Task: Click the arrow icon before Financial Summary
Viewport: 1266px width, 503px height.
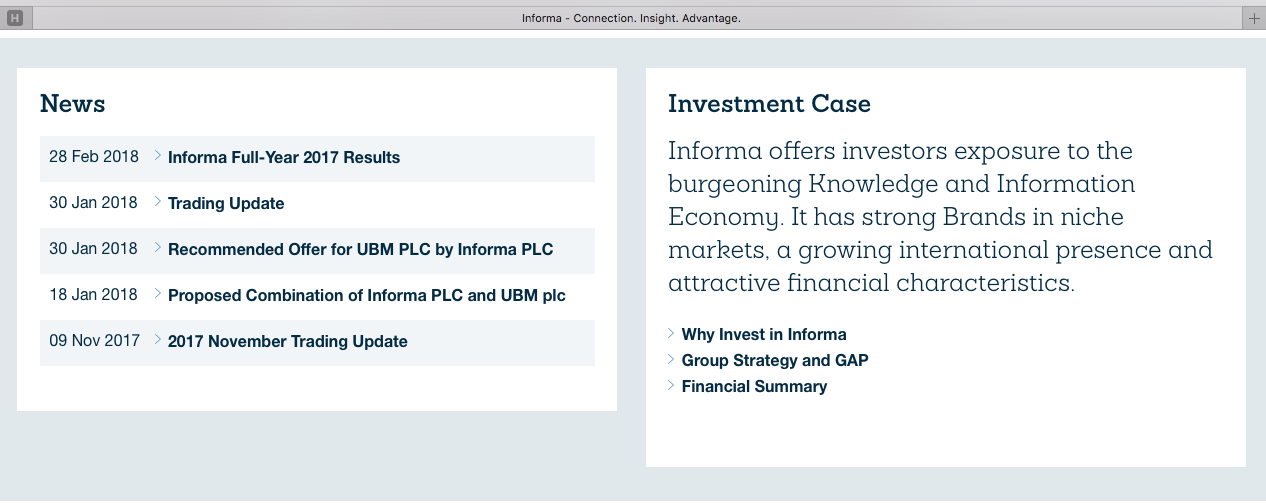Action: pyautogui.click(x=671, y=386)
